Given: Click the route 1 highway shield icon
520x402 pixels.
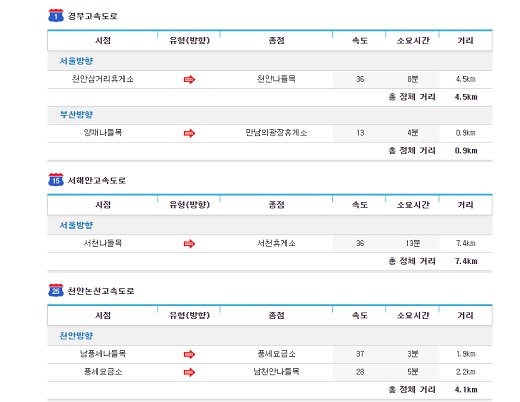Looking at the screenshot, I should click(56, 16).
